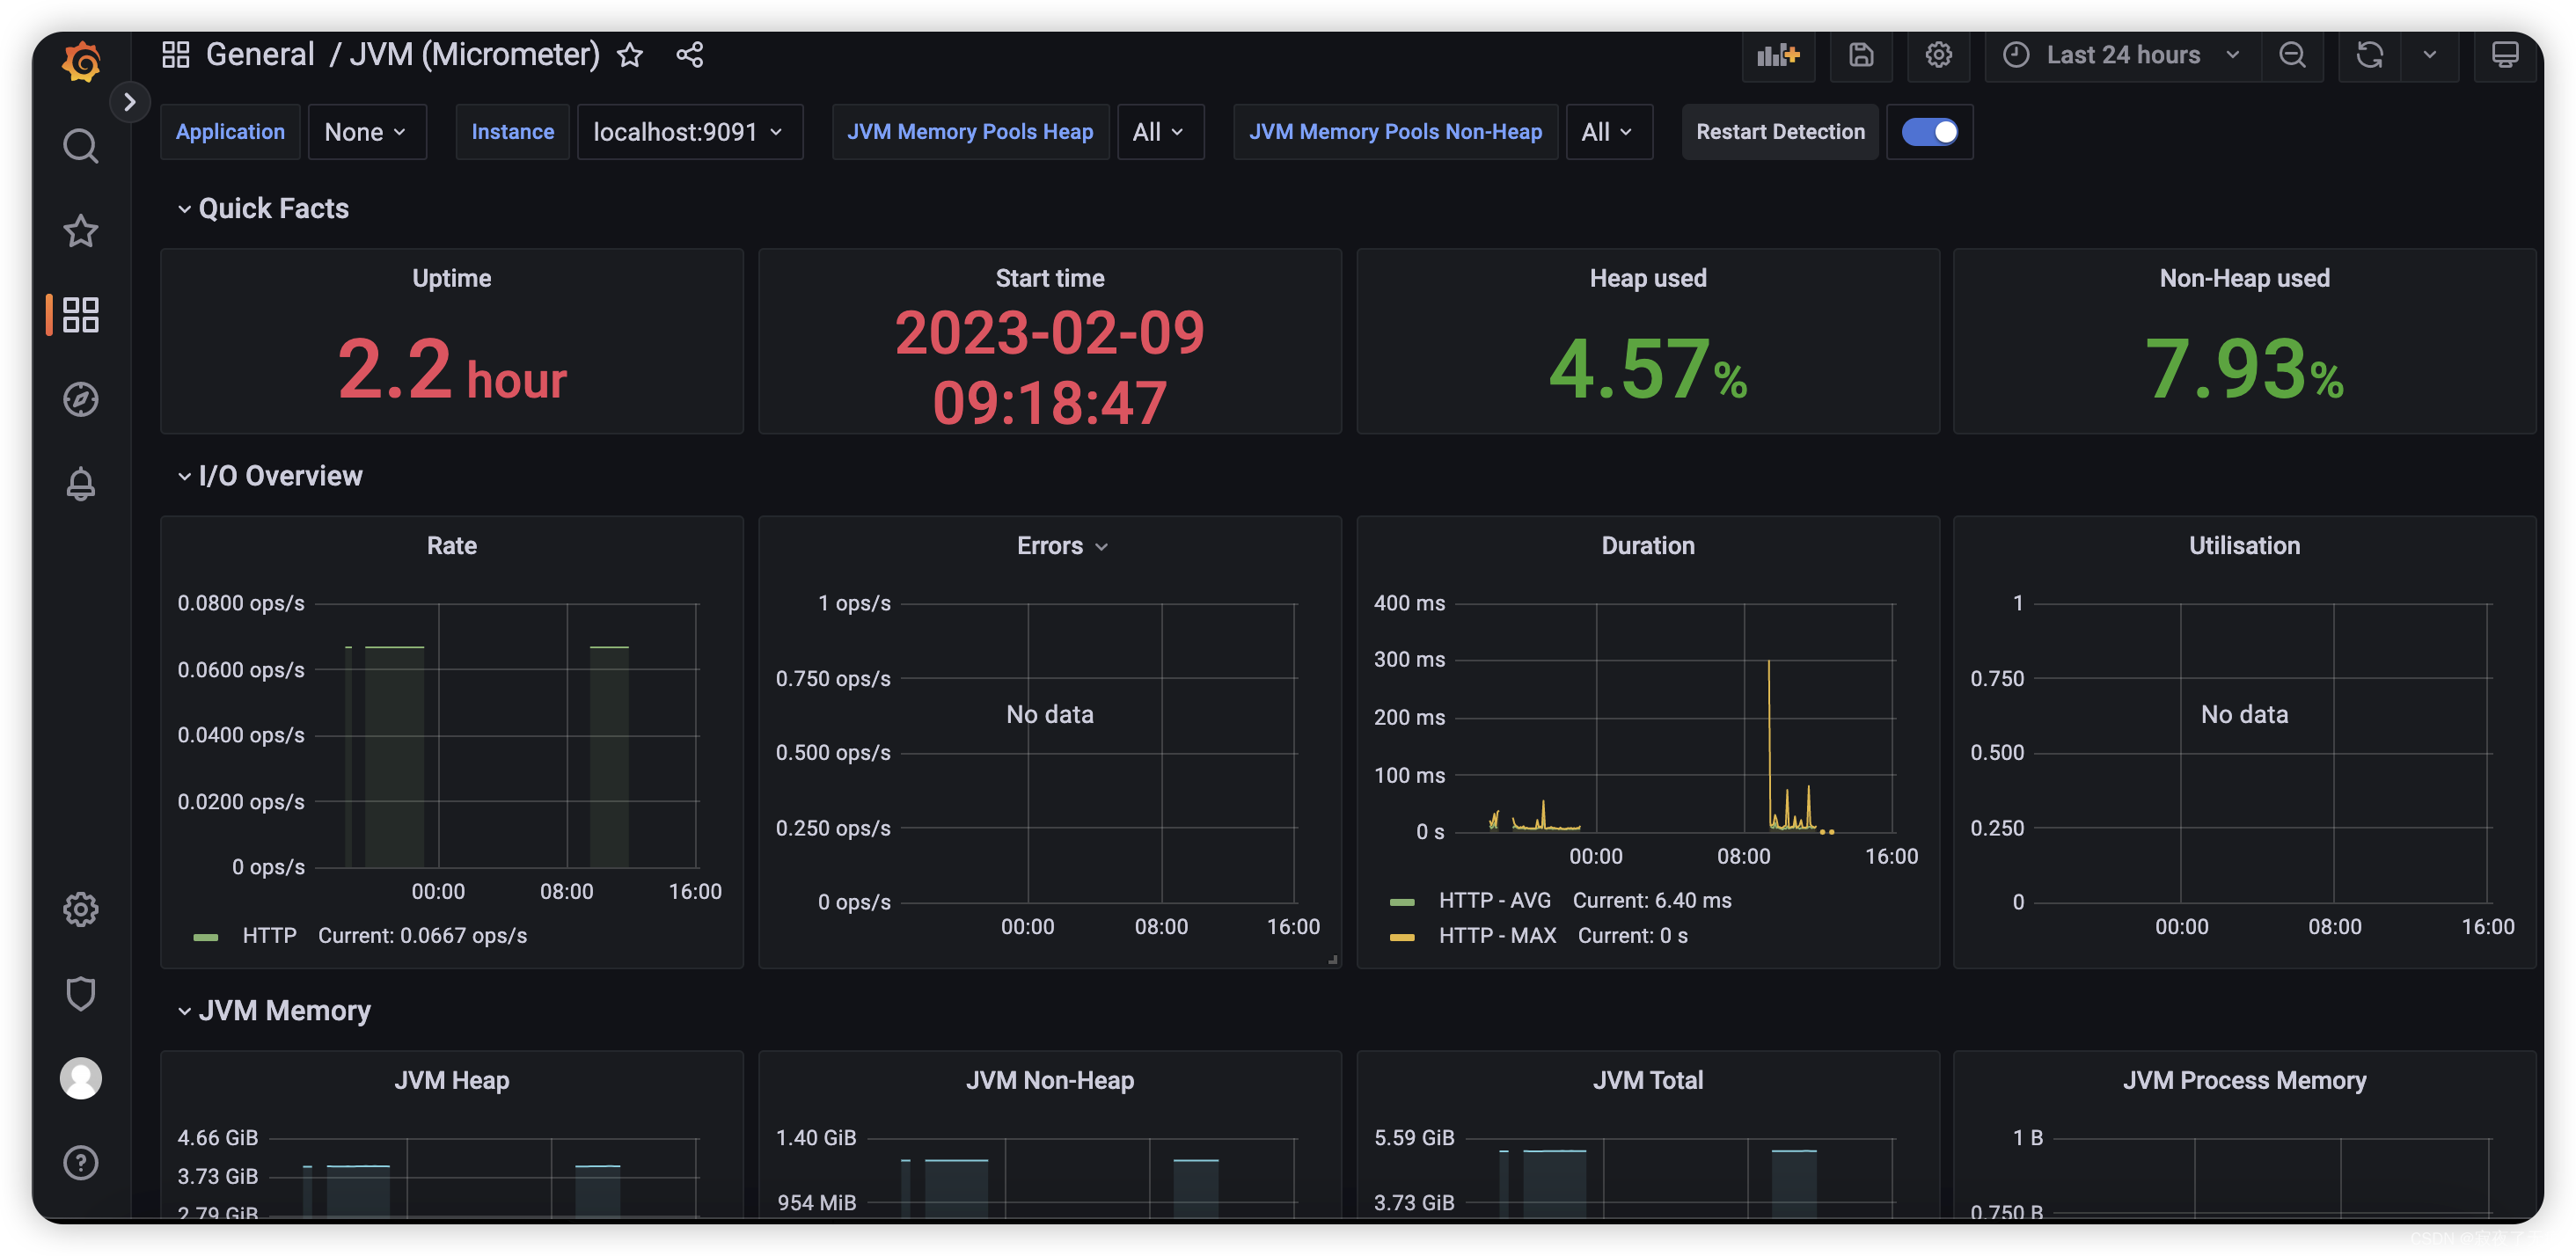Share the dashboard via share icon
This screenshot has width=2576, height=1256.
point(690,55)
